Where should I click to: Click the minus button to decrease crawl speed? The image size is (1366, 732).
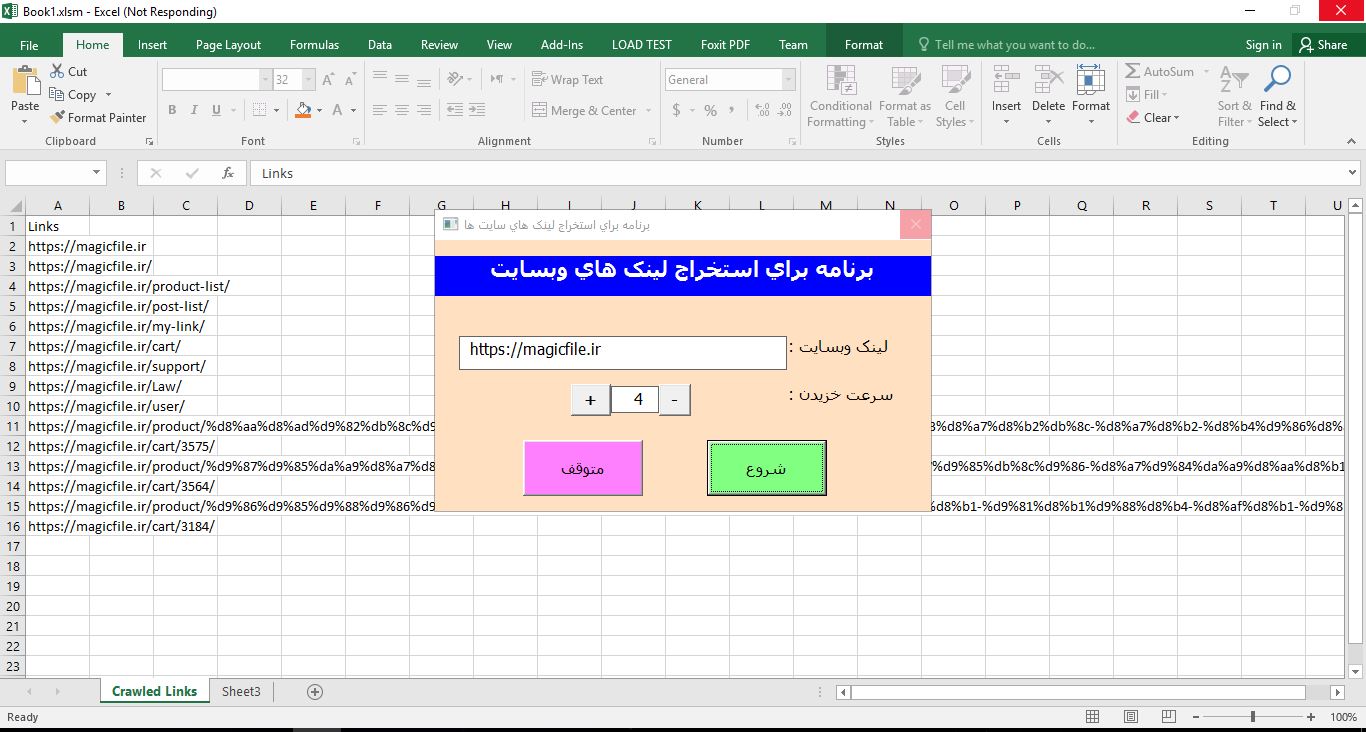click(x=675, y=400)
